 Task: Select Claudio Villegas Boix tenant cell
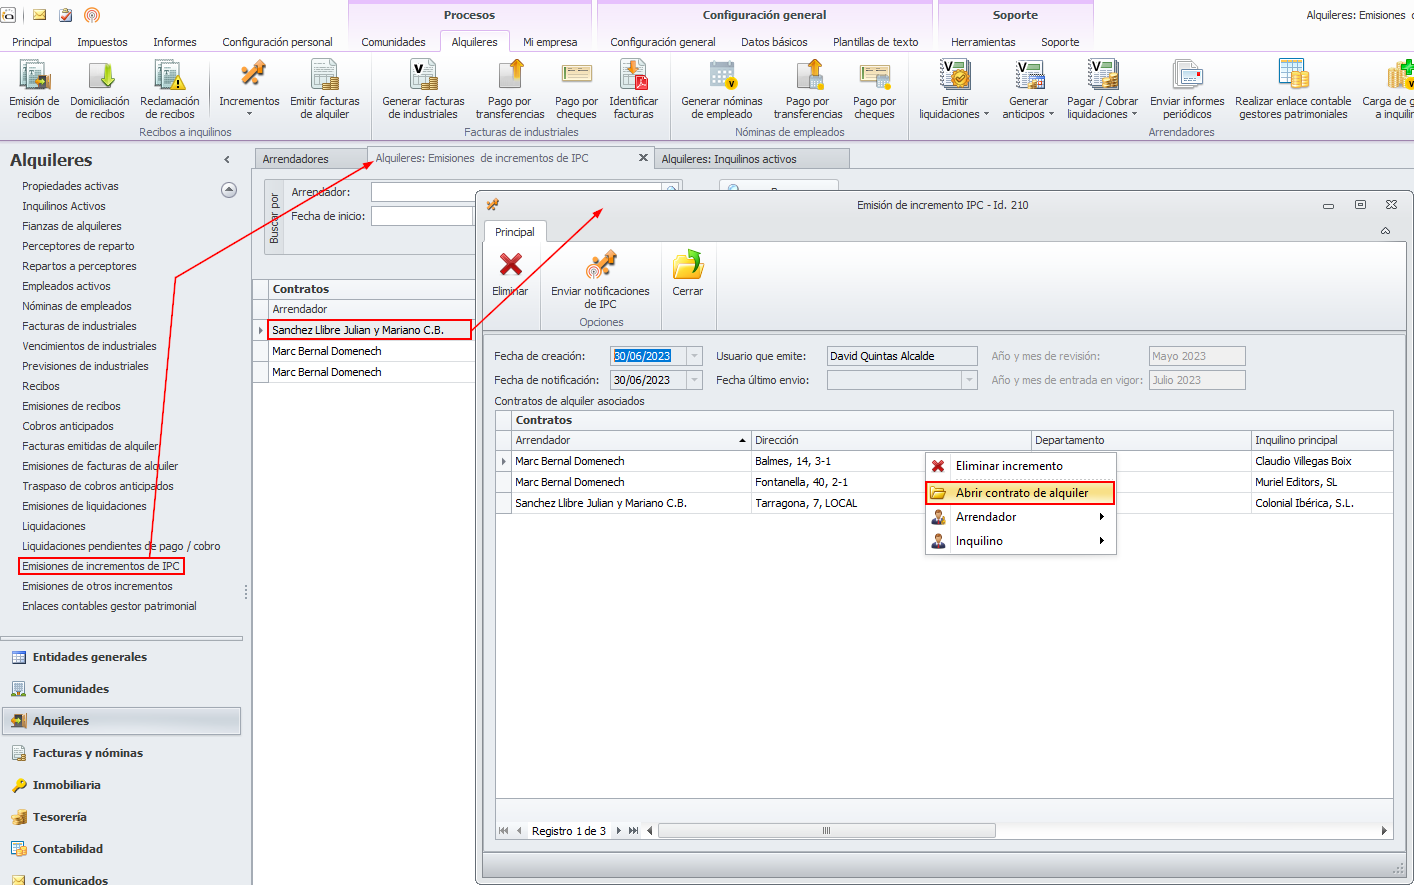coord(1322,461)
